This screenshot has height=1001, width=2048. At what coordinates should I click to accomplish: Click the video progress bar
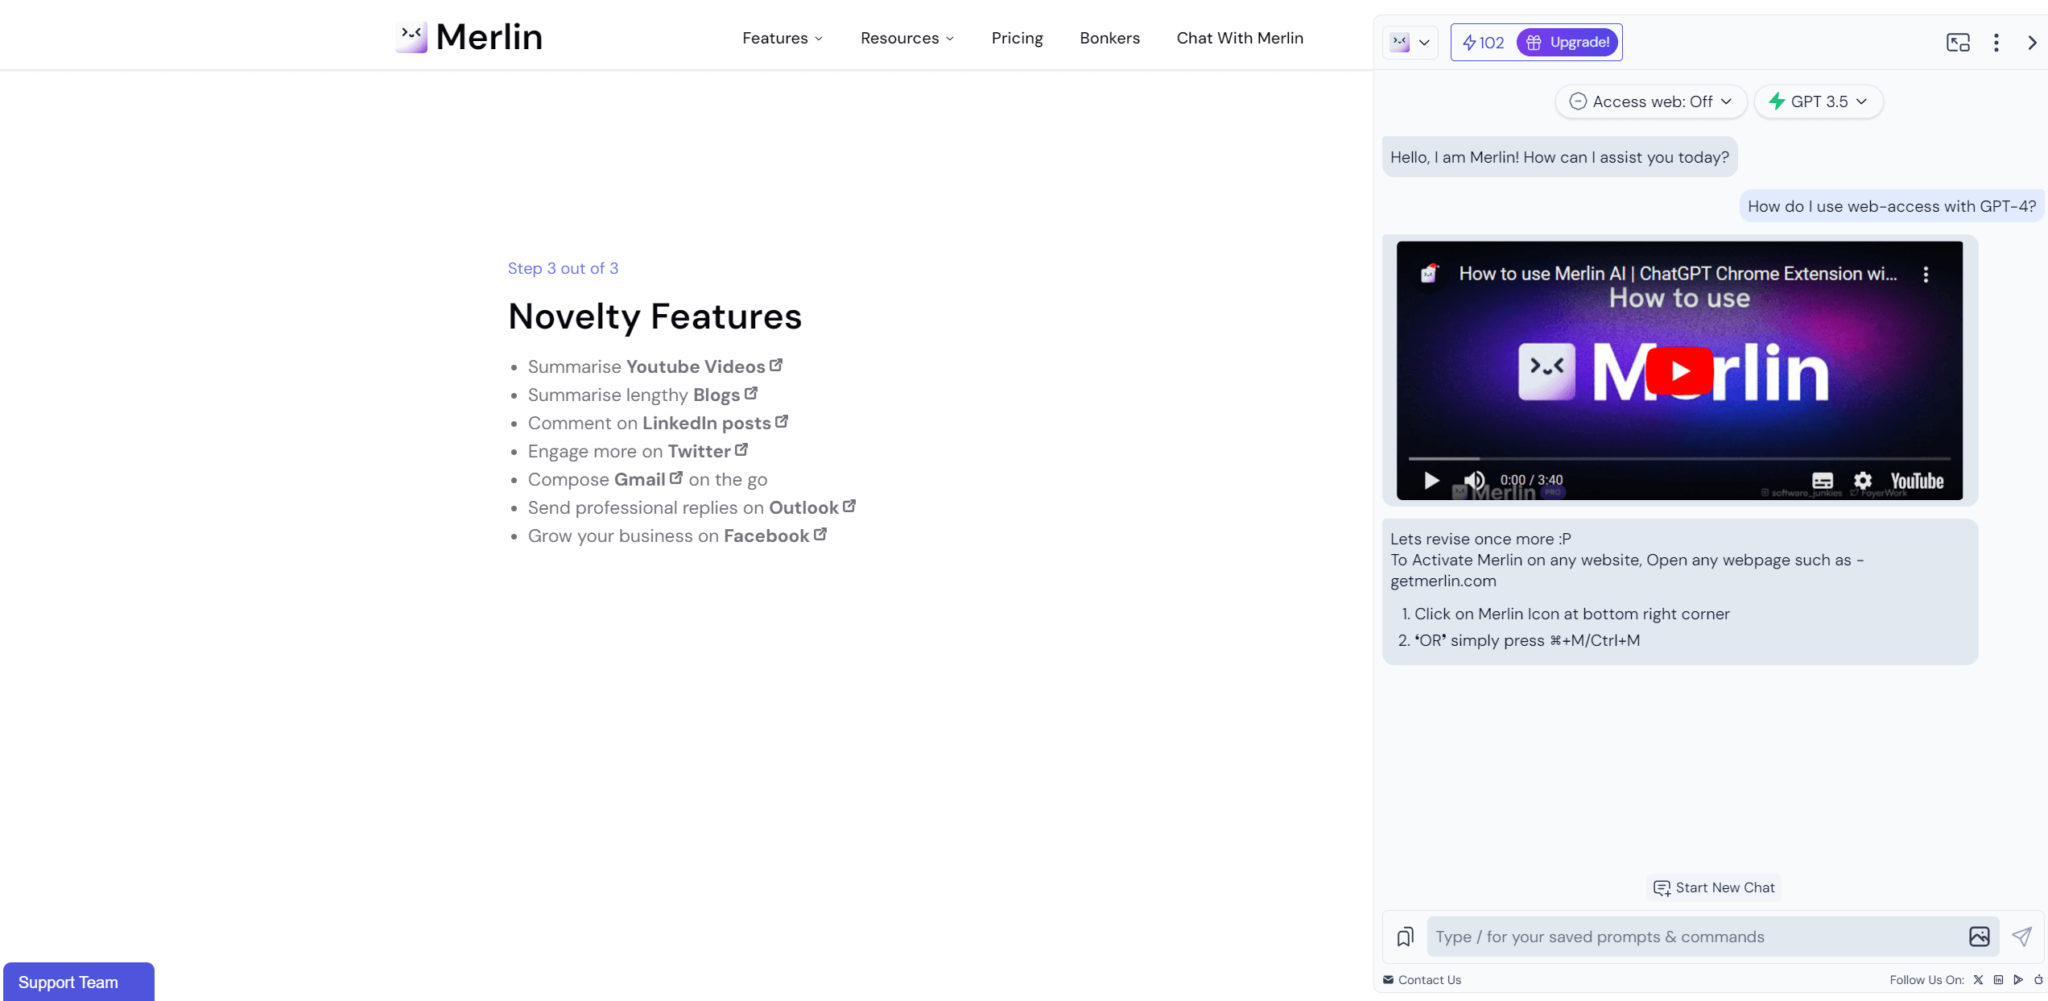coord(1678,459)
